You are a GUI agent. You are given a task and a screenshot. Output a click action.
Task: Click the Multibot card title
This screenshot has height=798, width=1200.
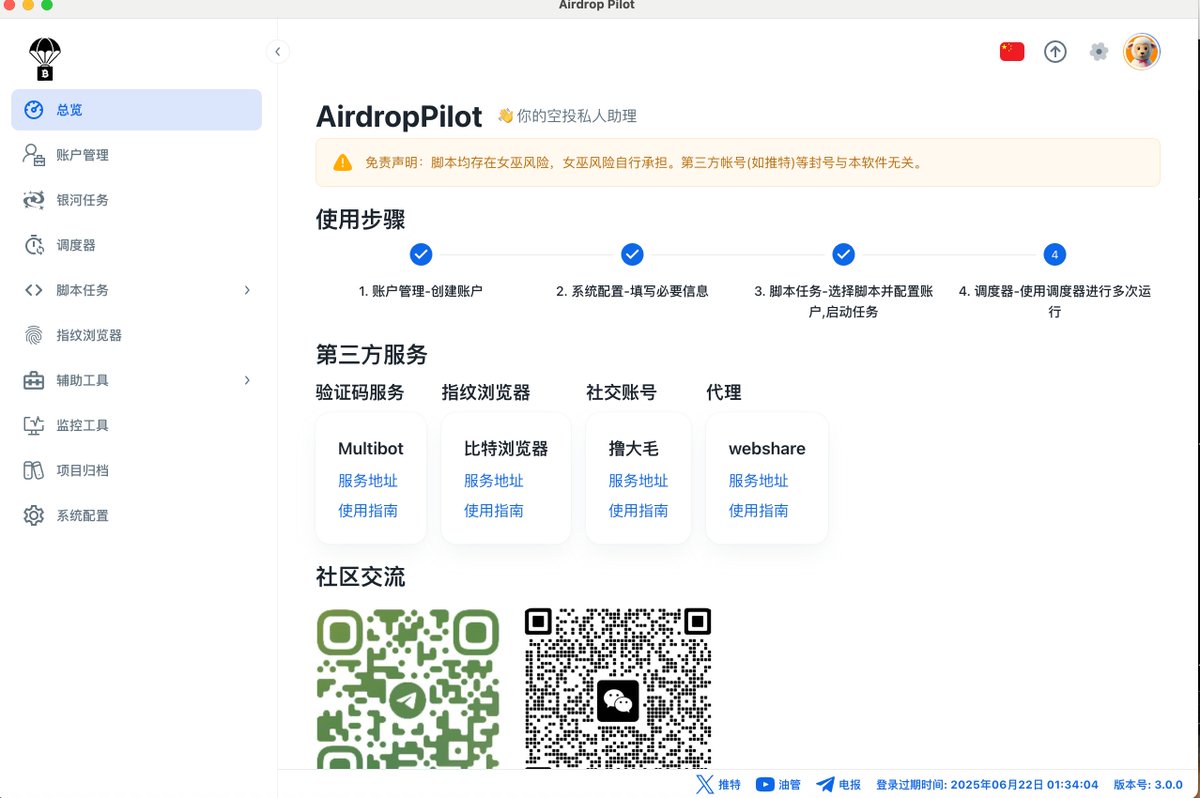[x=371, y=449]
